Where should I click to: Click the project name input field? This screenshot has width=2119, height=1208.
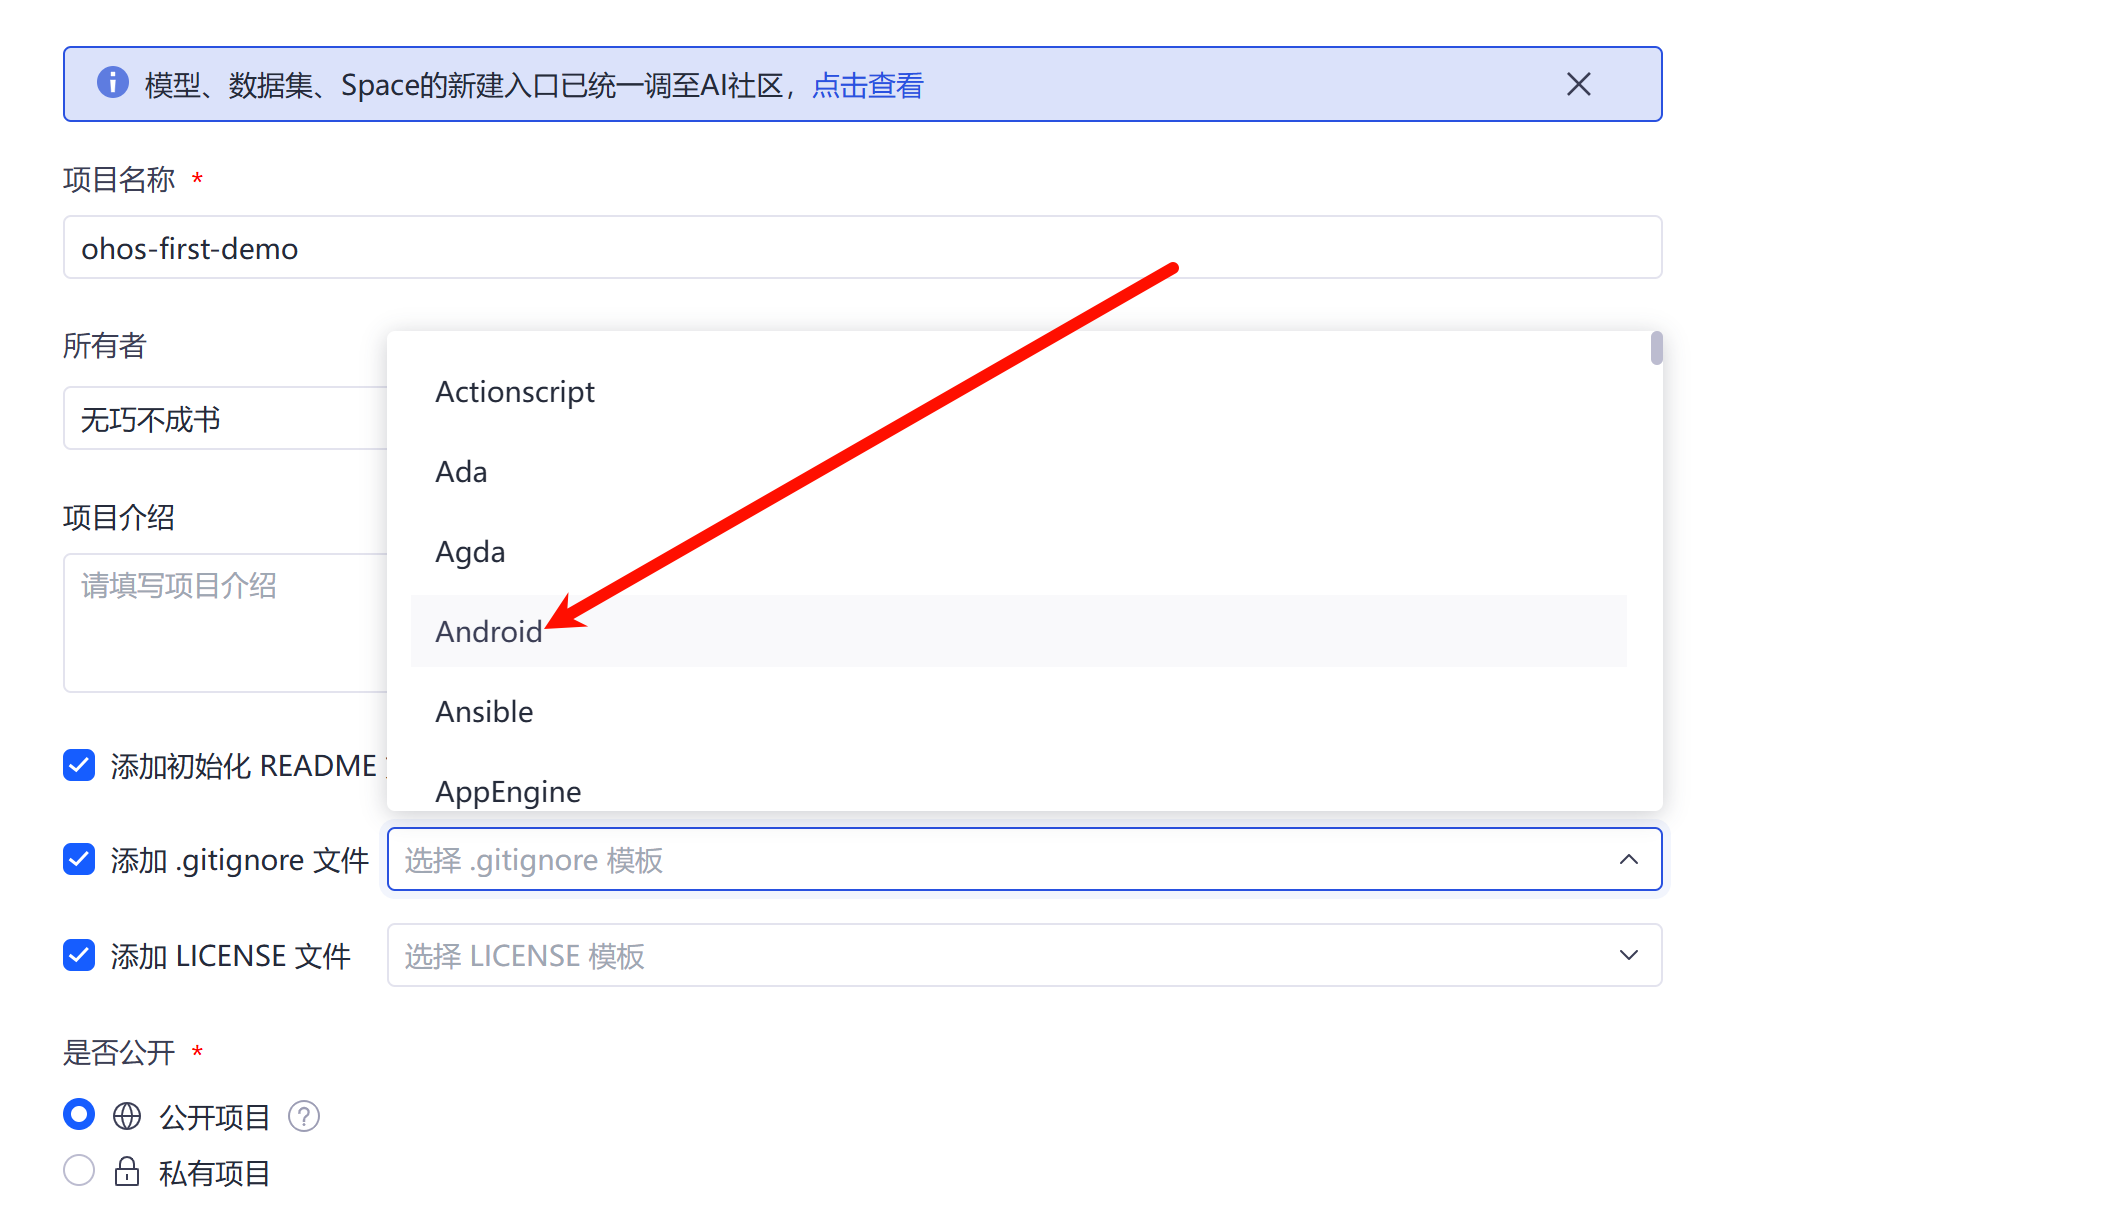pyautogui.click(x=862, y=248)
